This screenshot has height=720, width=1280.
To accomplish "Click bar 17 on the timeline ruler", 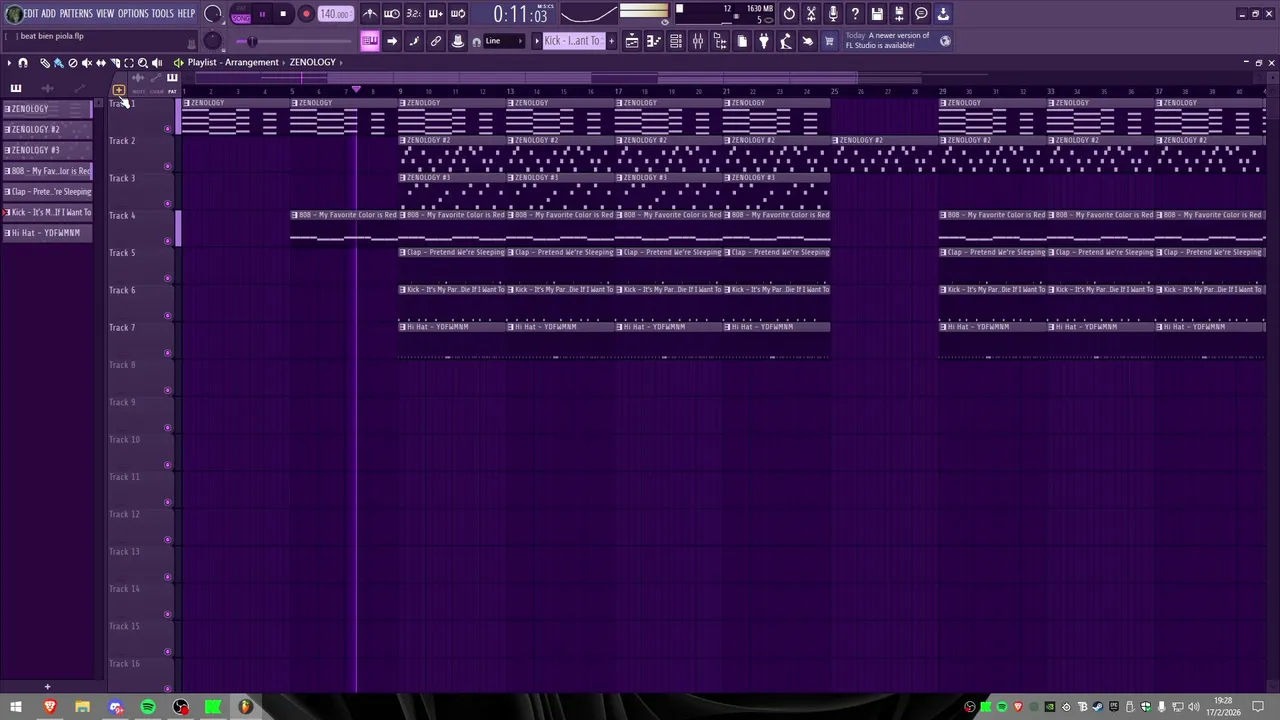I will (x=618, y=92).
